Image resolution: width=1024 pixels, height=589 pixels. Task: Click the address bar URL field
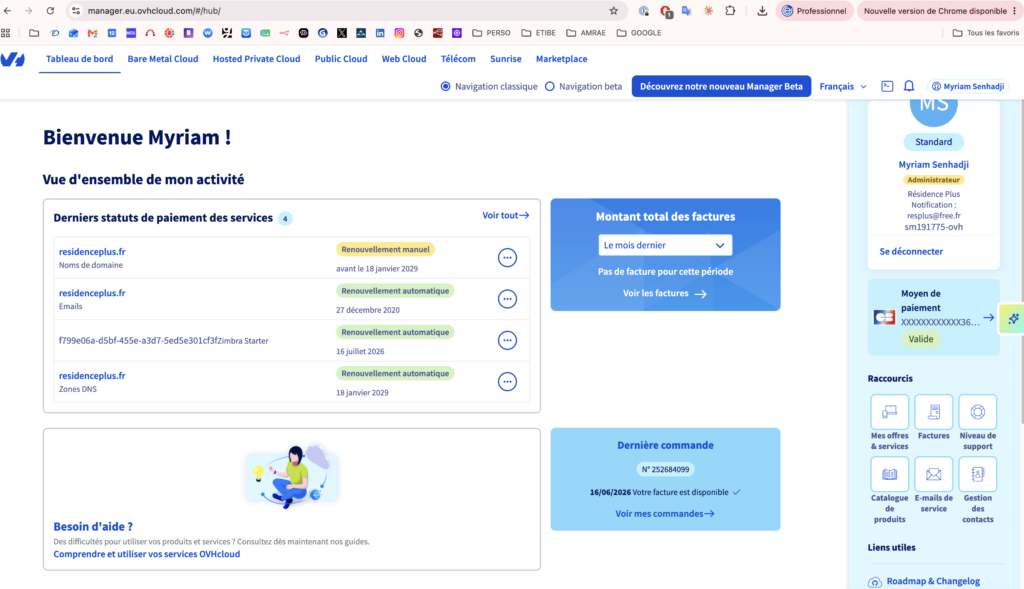(346, 10)
